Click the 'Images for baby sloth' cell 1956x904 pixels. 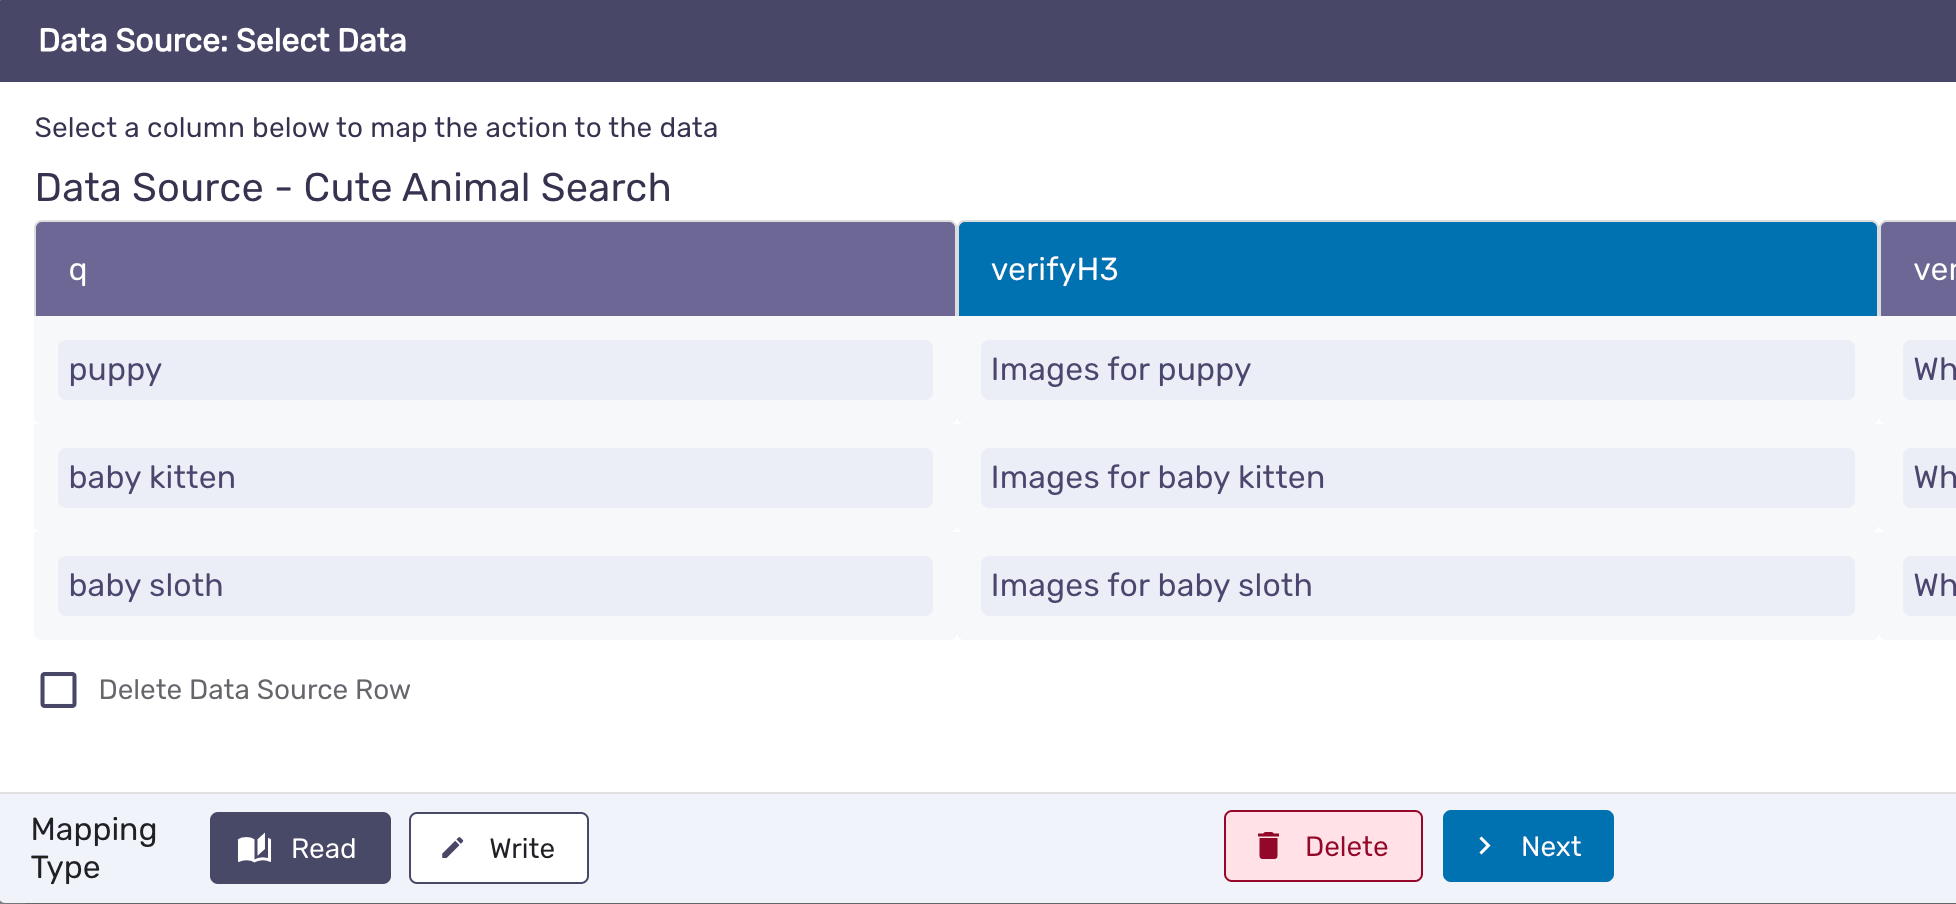point(1417,586)
